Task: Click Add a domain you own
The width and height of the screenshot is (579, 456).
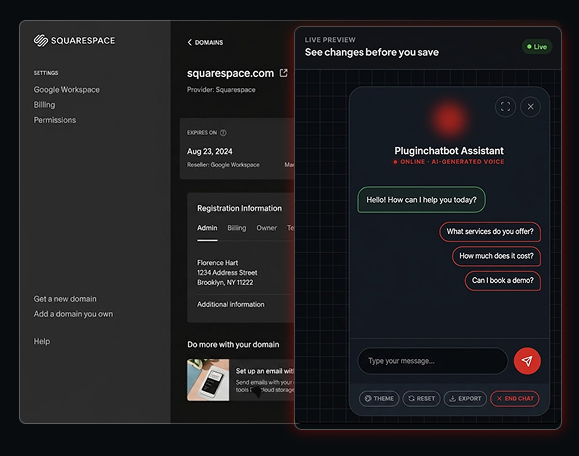Action: (x=73, y=314)
